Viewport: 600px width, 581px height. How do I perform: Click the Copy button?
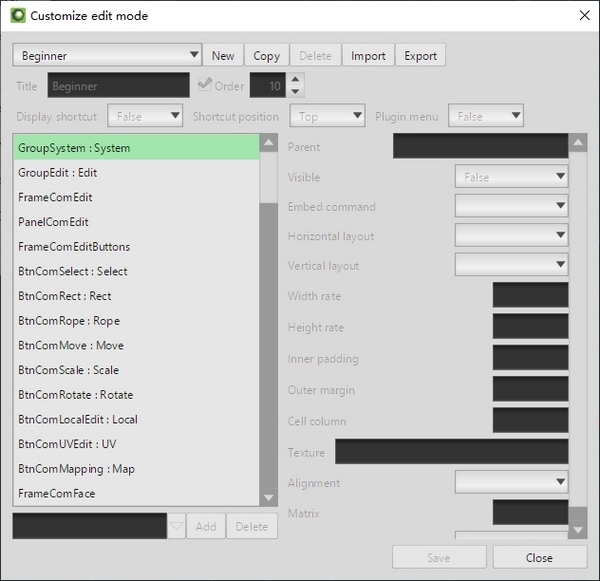[267, 55]
